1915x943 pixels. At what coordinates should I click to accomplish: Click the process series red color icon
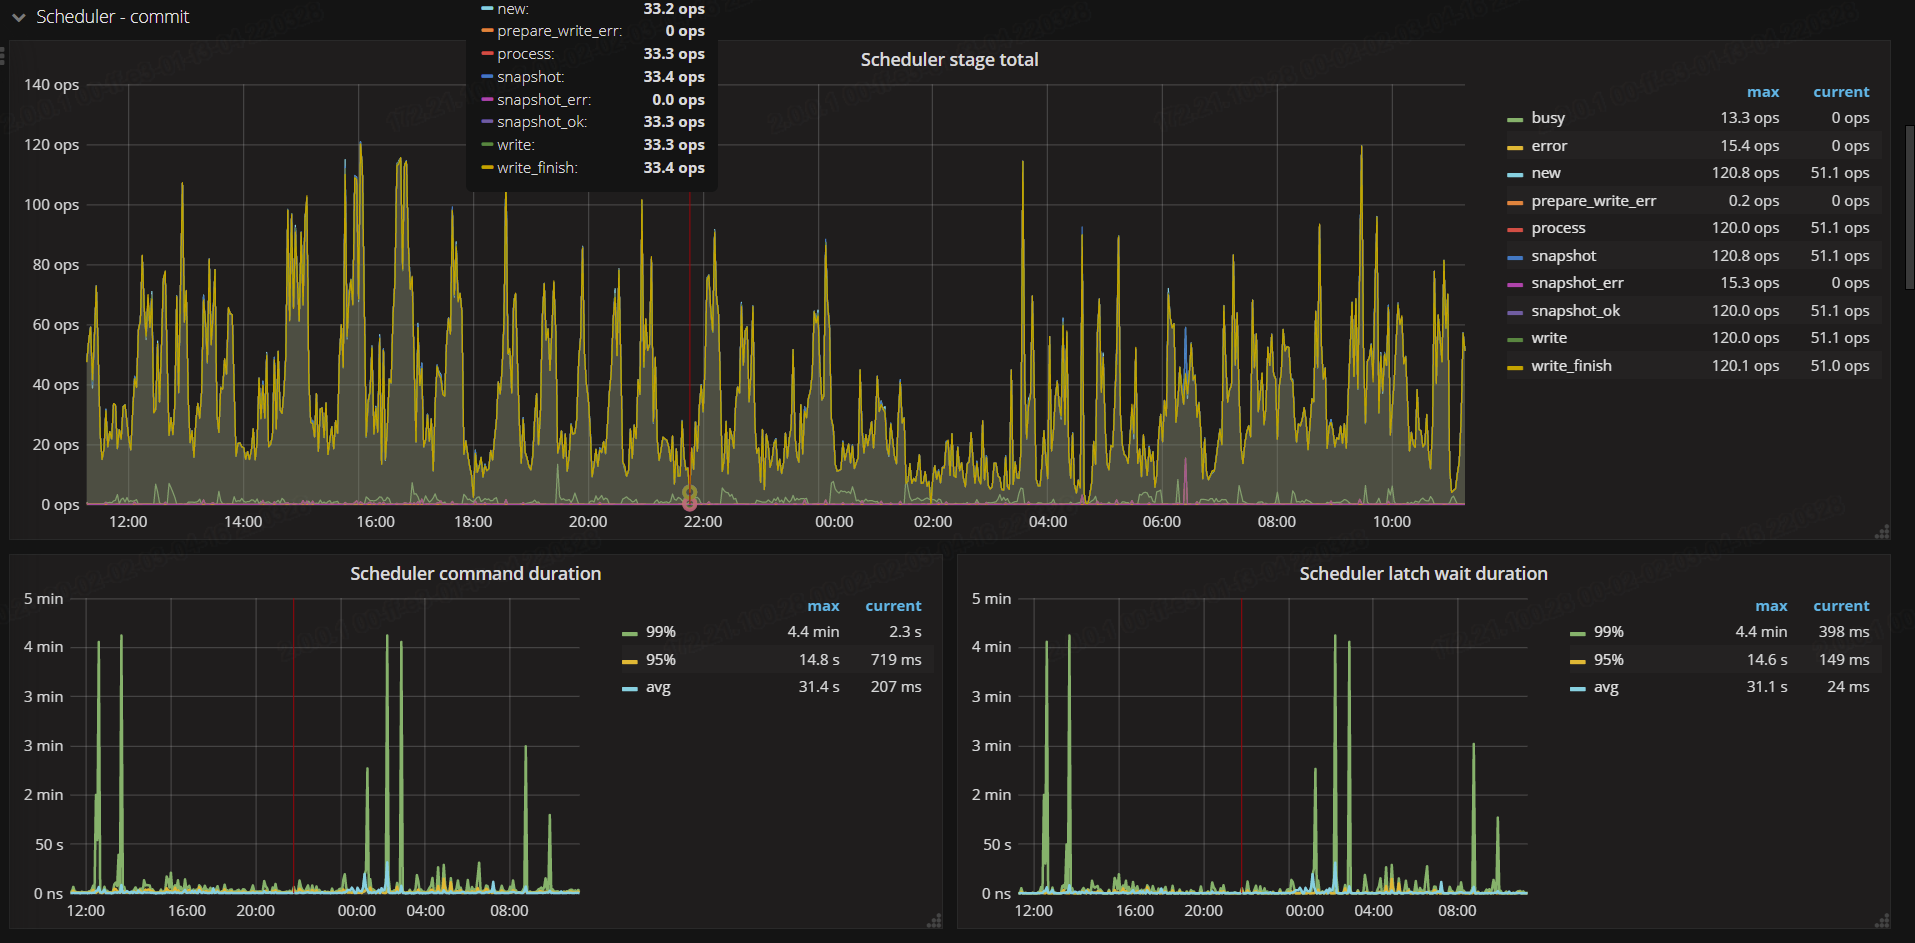1514,229
